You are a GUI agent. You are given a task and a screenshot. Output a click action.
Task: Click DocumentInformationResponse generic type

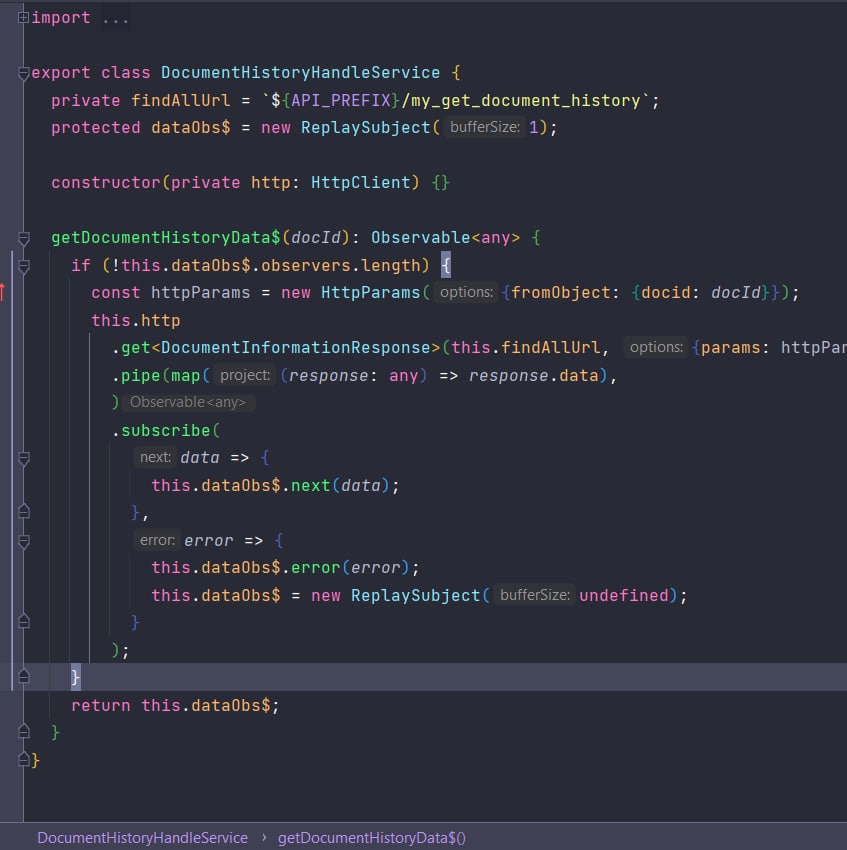point(296,347)
